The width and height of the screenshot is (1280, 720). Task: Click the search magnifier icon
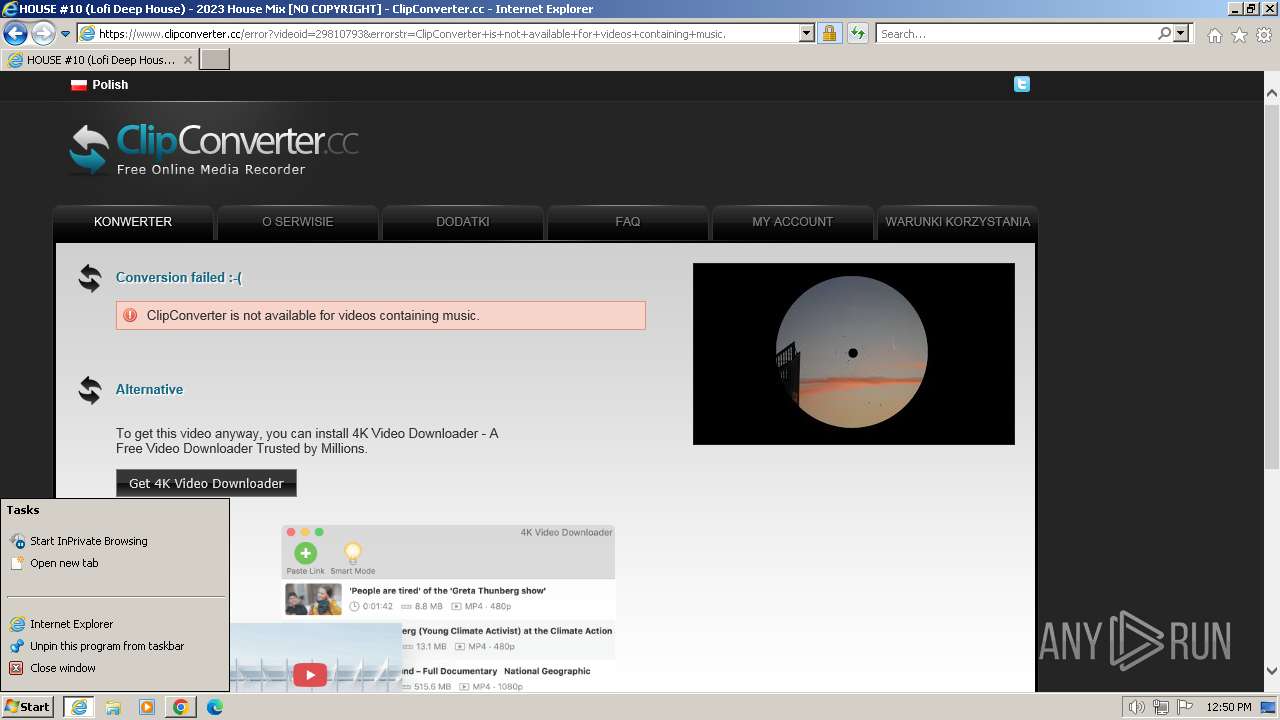click(1164, 33)
